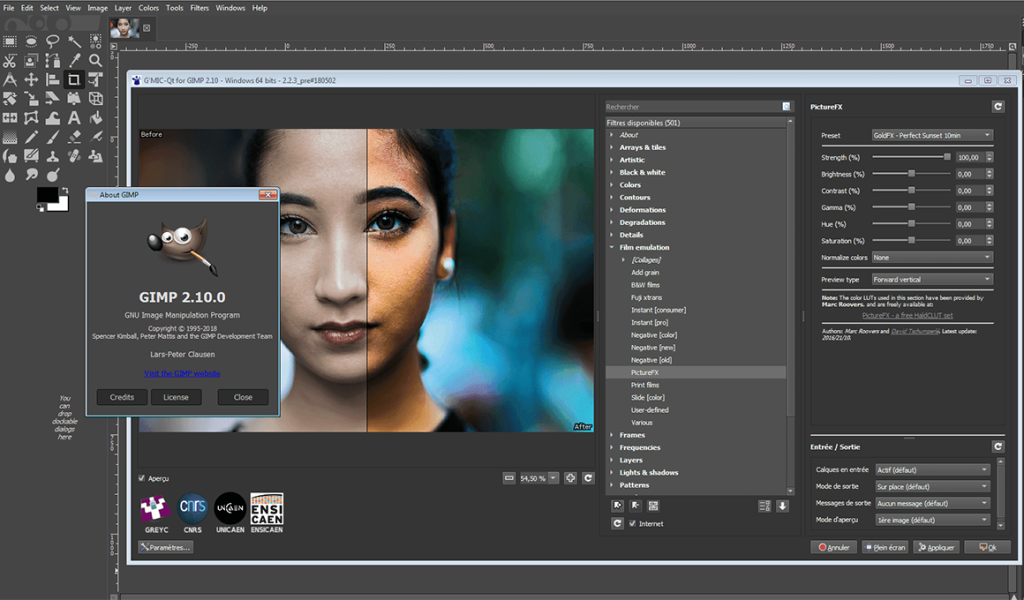Open the Calques en entrée dropdown

coord(933,469)
